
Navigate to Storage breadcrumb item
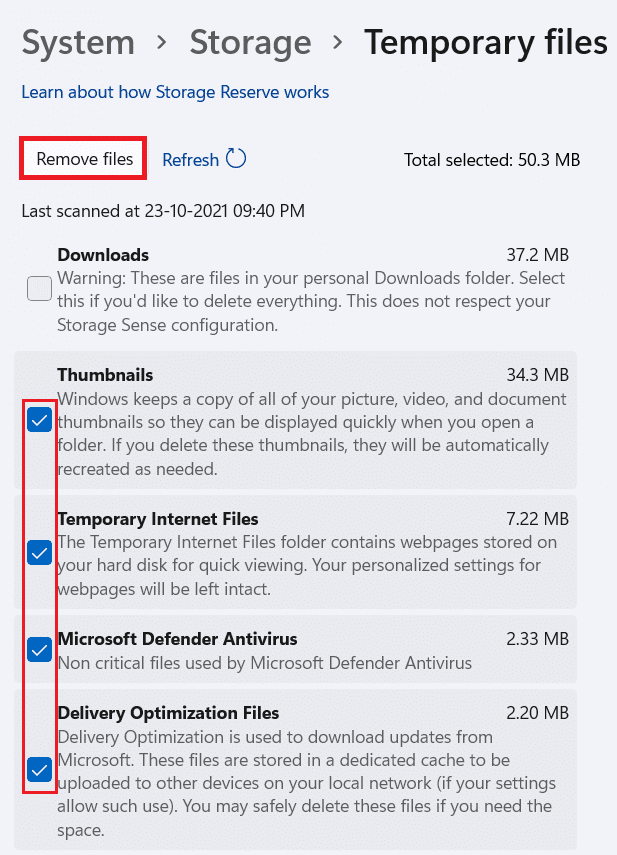pyautogui.click(x=248, y=43)
